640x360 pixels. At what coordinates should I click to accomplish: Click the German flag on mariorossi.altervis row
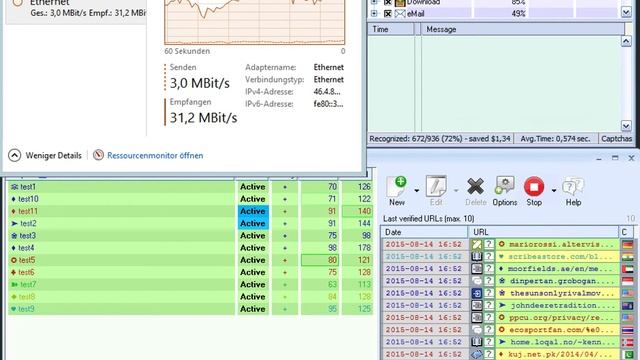coord(627,244)
